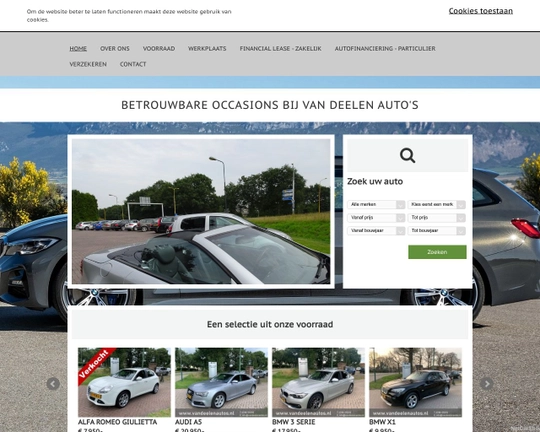
Task: Expand the Vanaf bouwjaar dropdown
Action: [376, 231]
